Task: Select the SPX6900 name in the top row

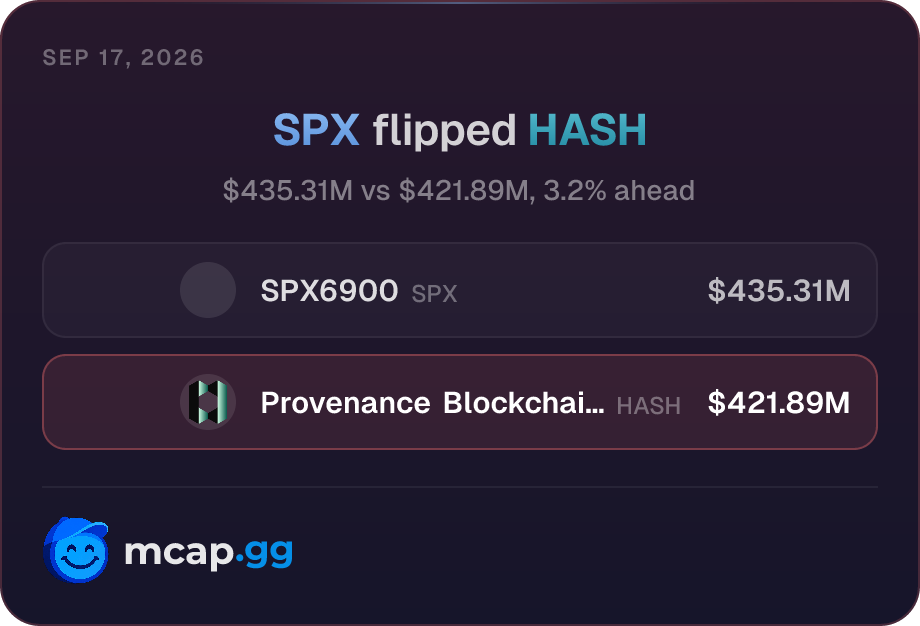Action: pyautogui.click(x=329, y=290)
